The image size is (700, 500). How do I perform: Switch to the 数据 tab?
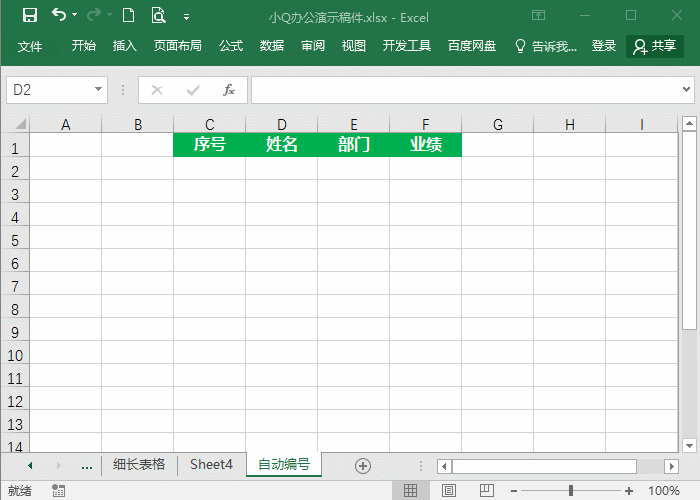tap(272, 46)
